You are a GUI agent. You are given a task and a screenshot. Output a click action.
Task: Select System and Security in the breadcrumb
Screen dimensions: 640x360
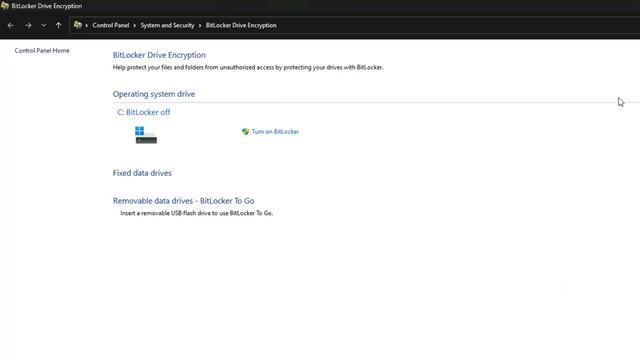167,25
